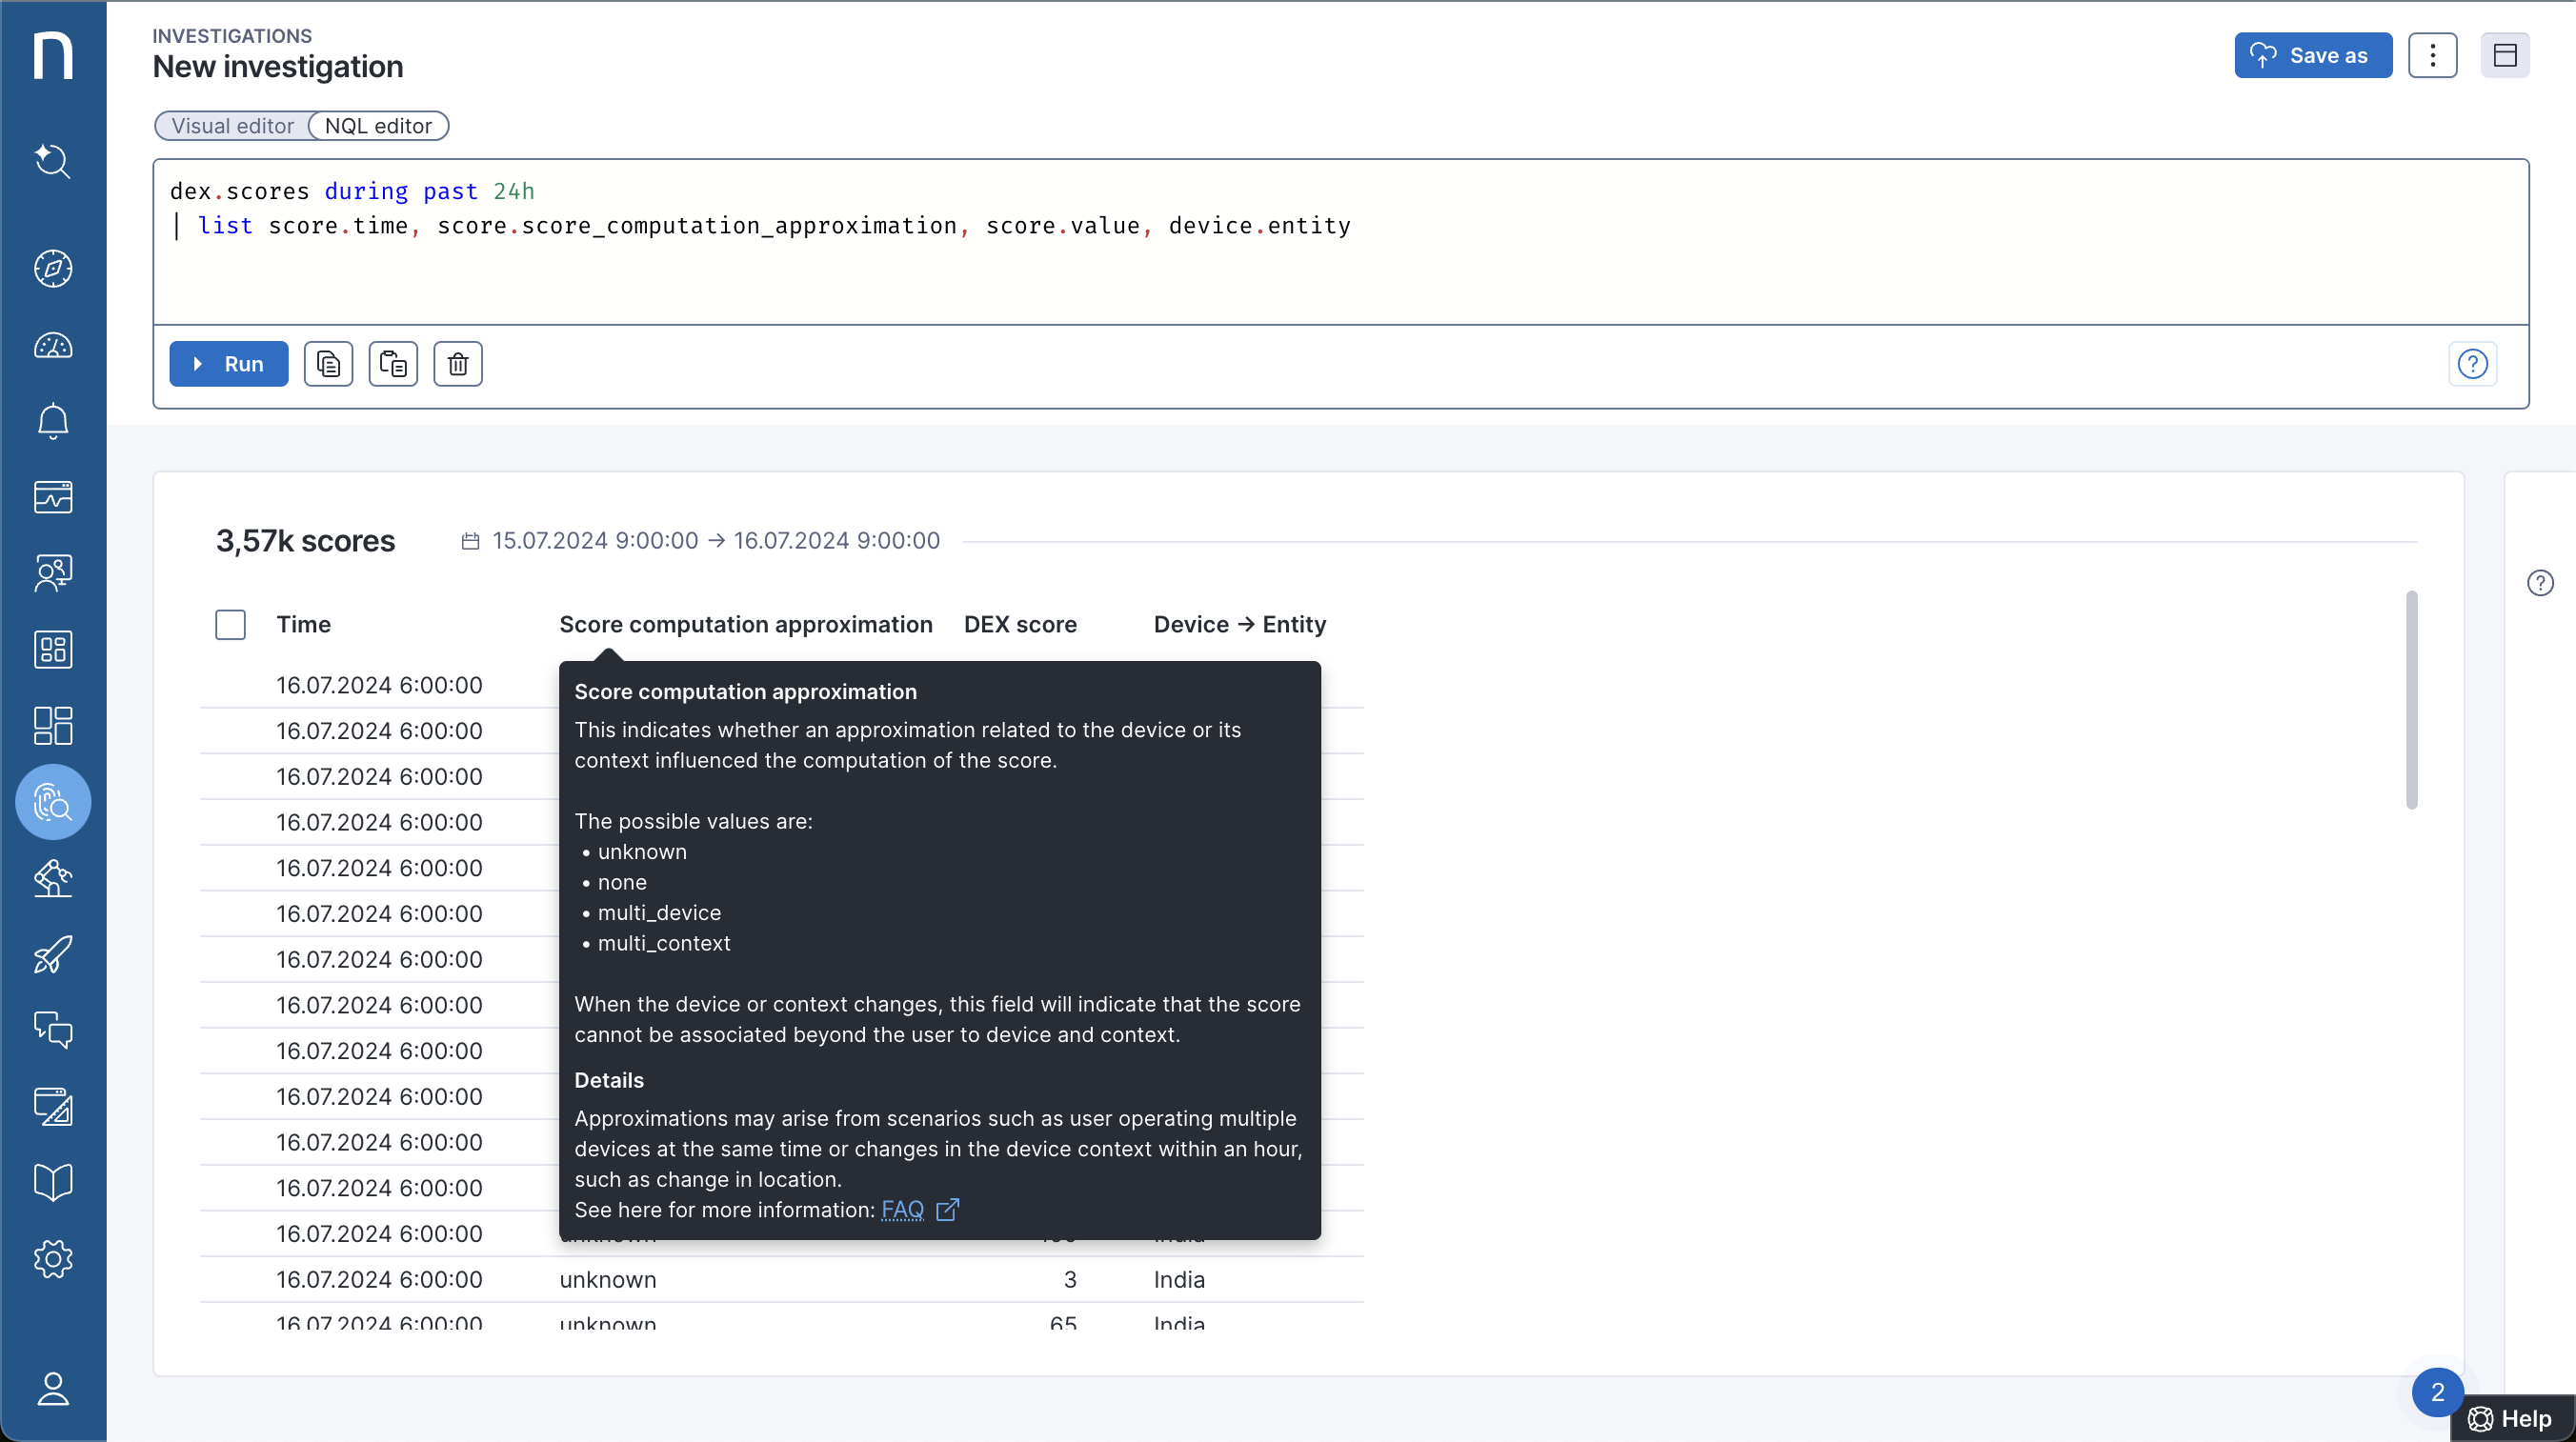Open the alerts bell icon in sidebar
Screen dimensions: 2576x1442
(x=53, y=421)
